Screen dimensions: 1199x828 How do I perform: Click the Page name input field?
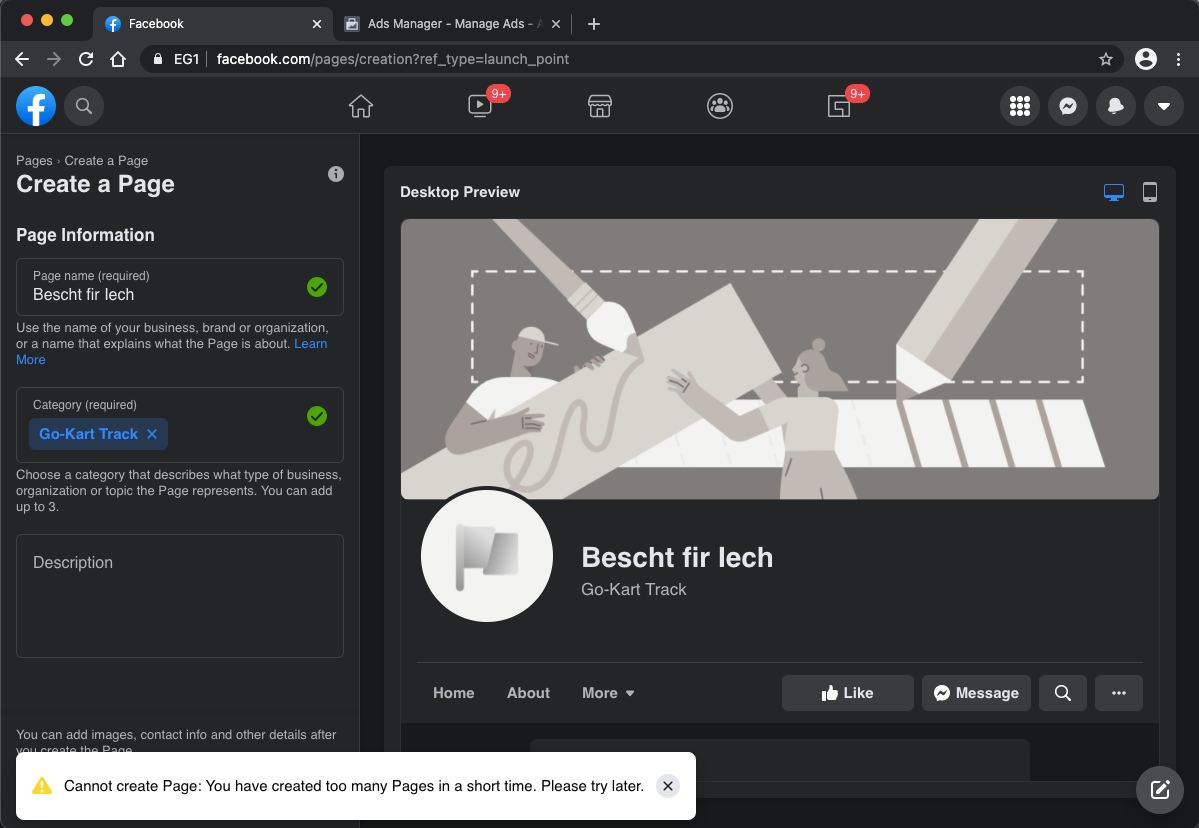[x=180, y=287]
